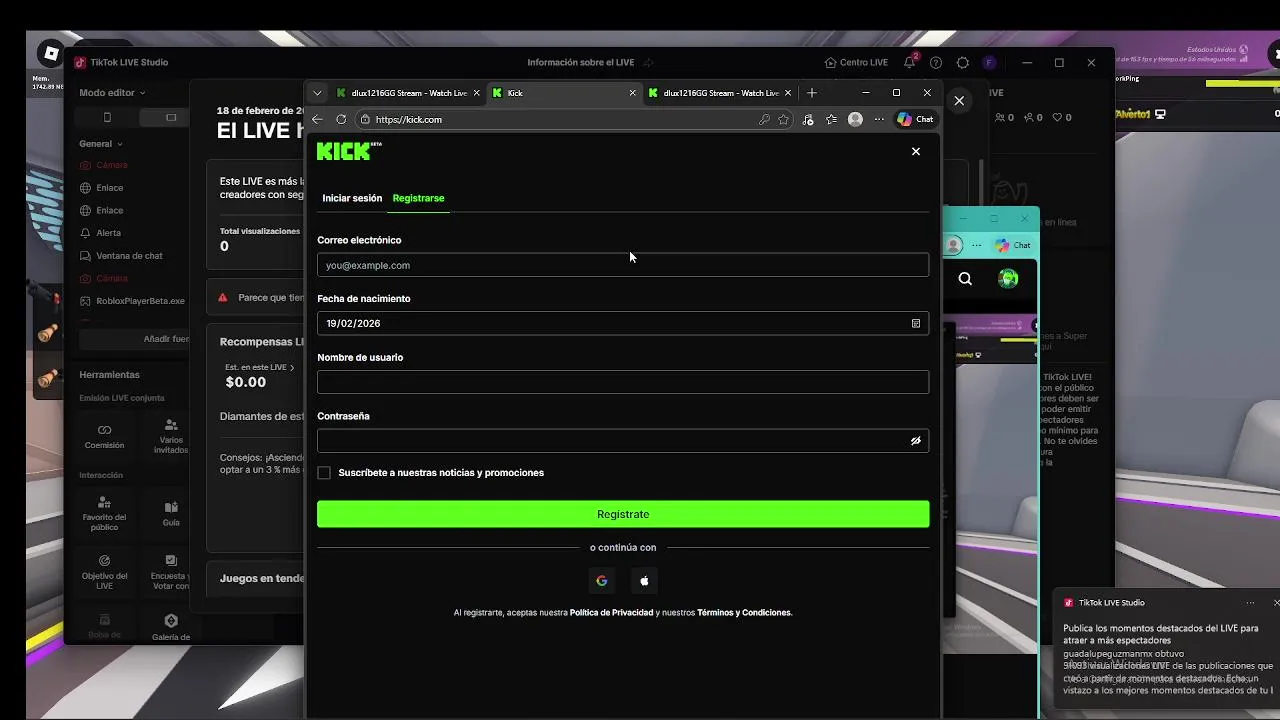Open TikTok LIVE Studio help icon
Image resolution: width=1280 pixels, height=720 pixels.
(x=936, y=62)
